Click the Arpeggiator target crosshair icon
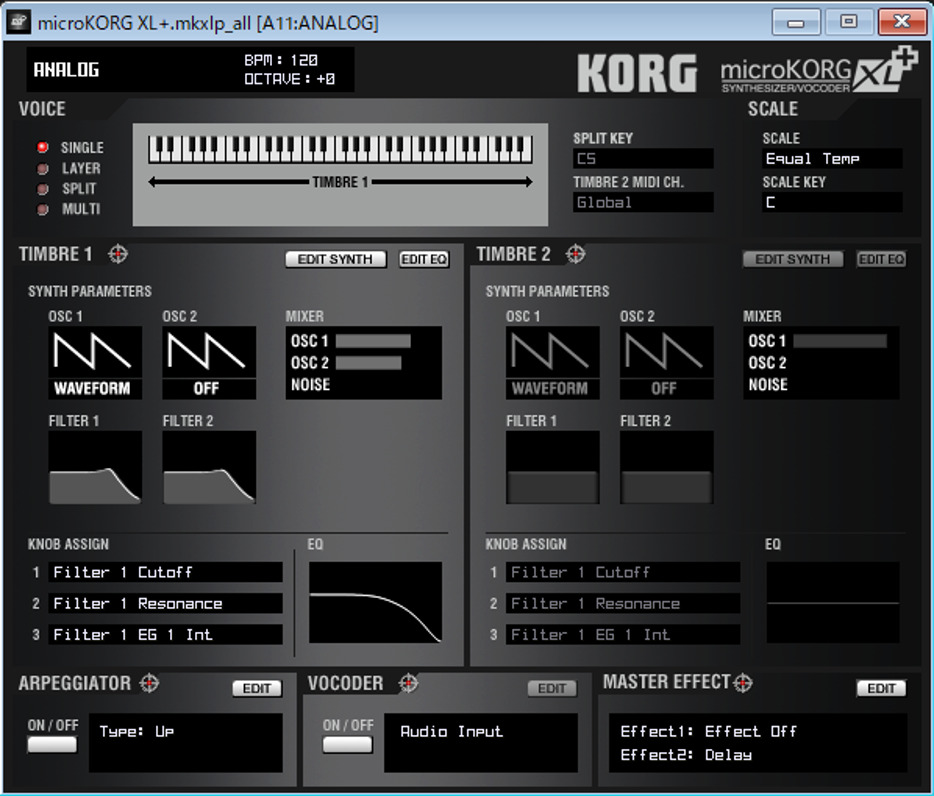Screen dimensions: 934x796 point(149,683)
